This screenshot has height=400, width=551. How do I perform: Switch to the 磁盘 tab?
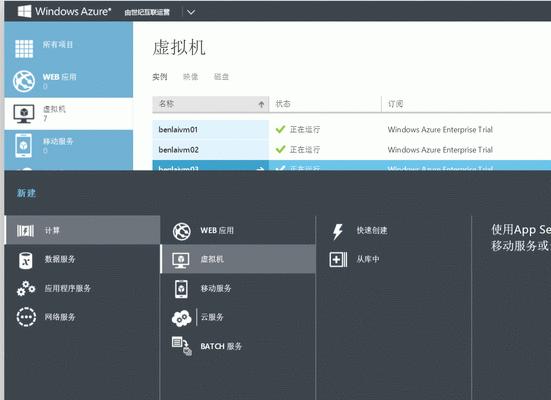tap(221, 77)
